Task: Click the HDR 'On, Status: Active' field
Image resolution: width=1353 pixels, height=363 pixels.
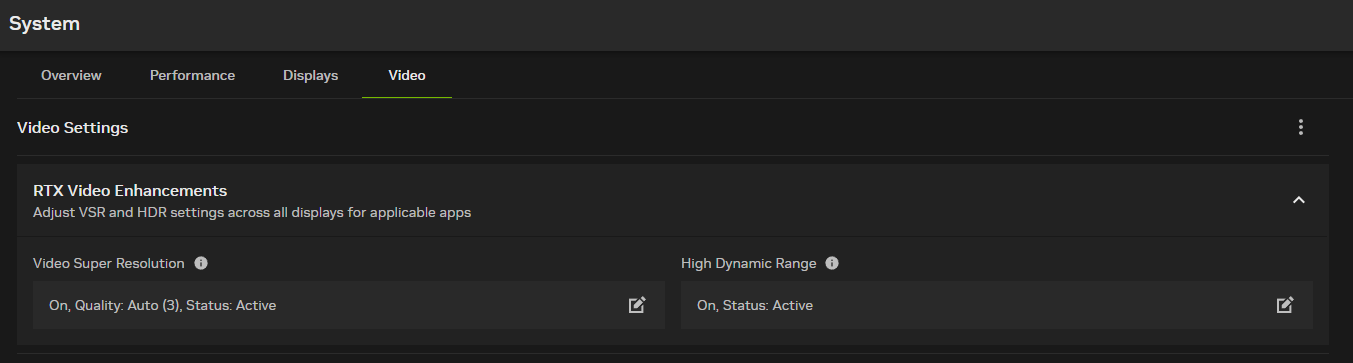Action: pyautogui.click(x=997, y=305)
